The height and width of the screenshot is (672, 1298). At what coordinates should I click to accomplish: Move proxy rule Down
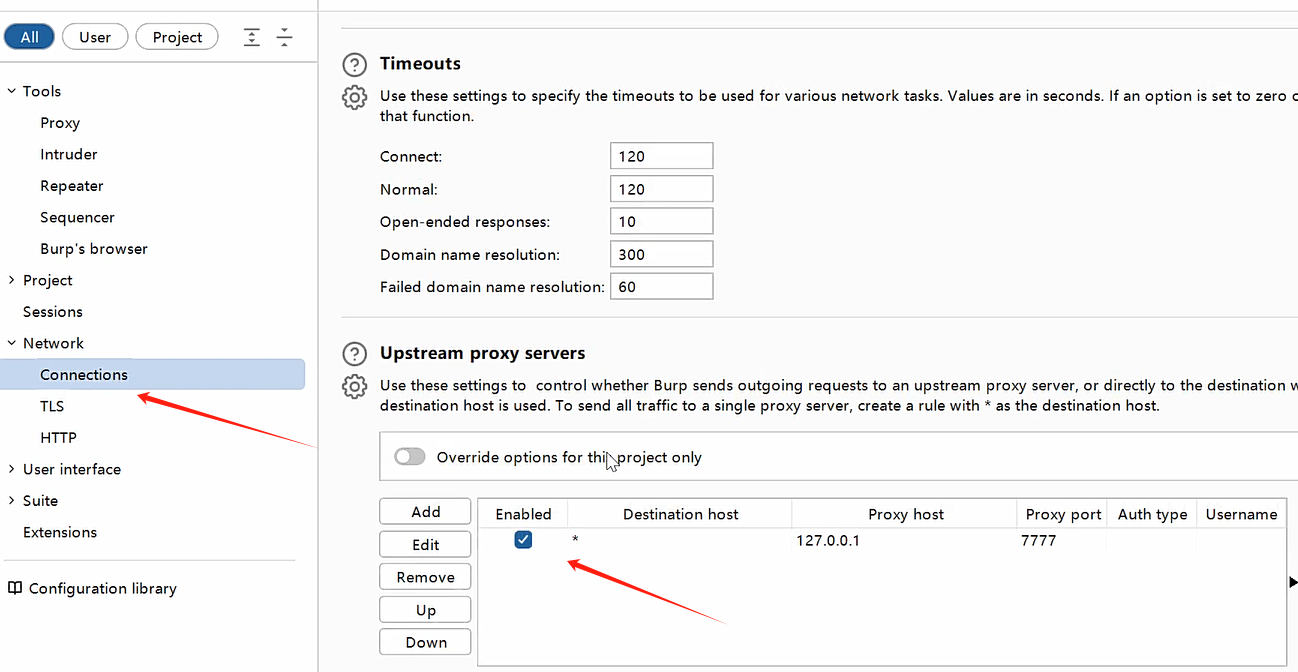425,642
